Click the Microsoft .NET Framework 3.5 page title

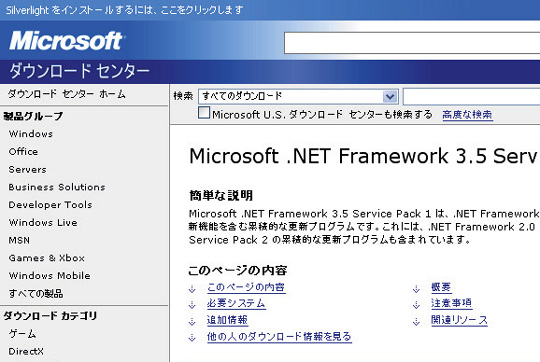[x=364, y=156]
